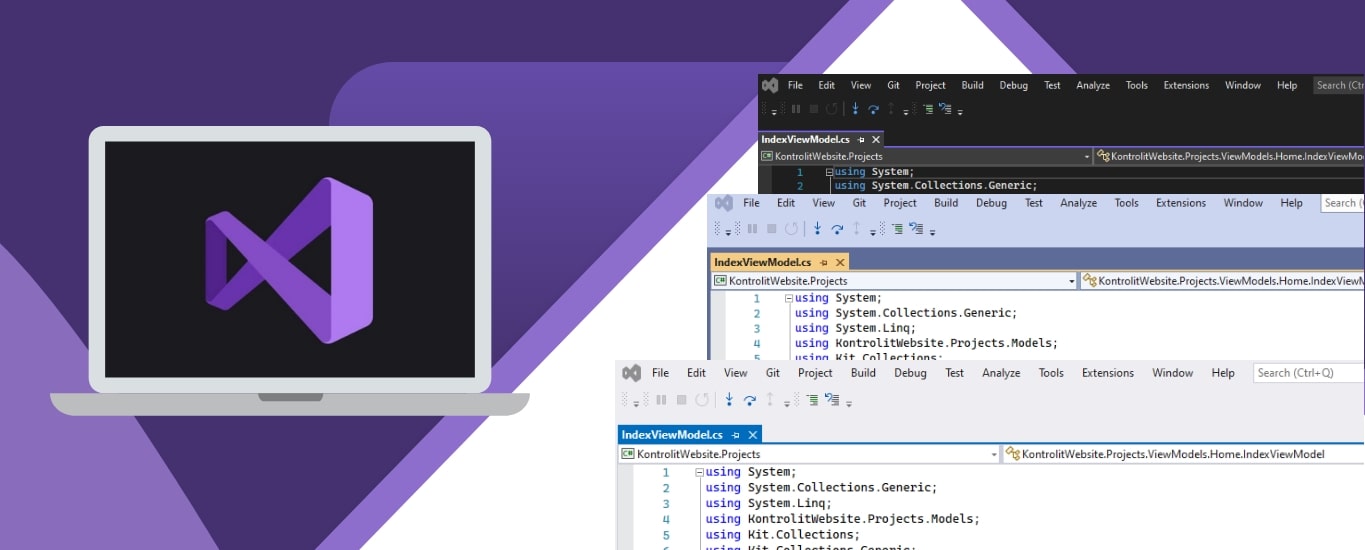Click Restart icon in the dark window toolbar
This screenshot has height=550, width=1365.
tap(832, 109)
